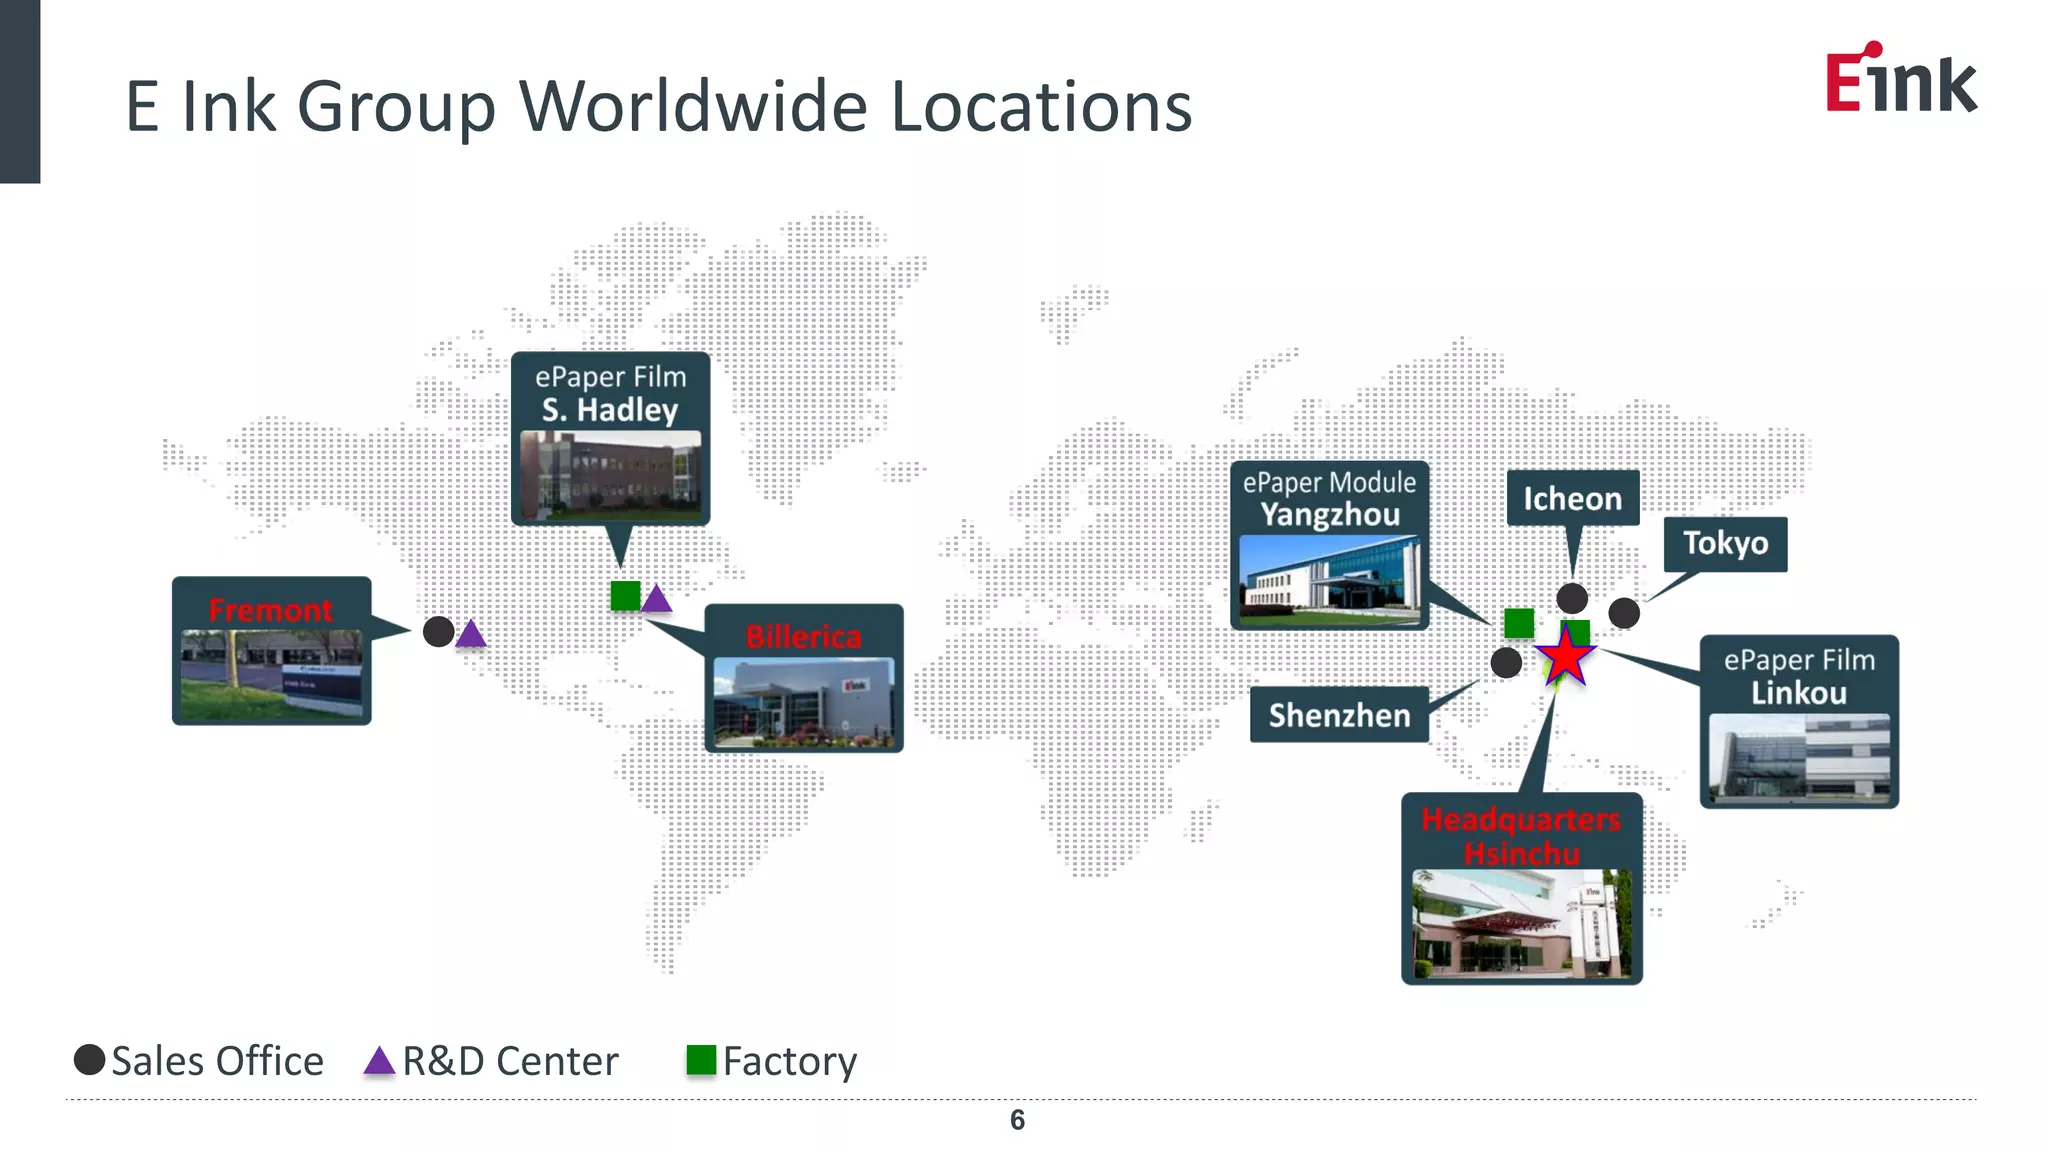Click the red headquarters star marker
The height and width of the screenshot is (1152, 2048).
tap(1565, 658)
